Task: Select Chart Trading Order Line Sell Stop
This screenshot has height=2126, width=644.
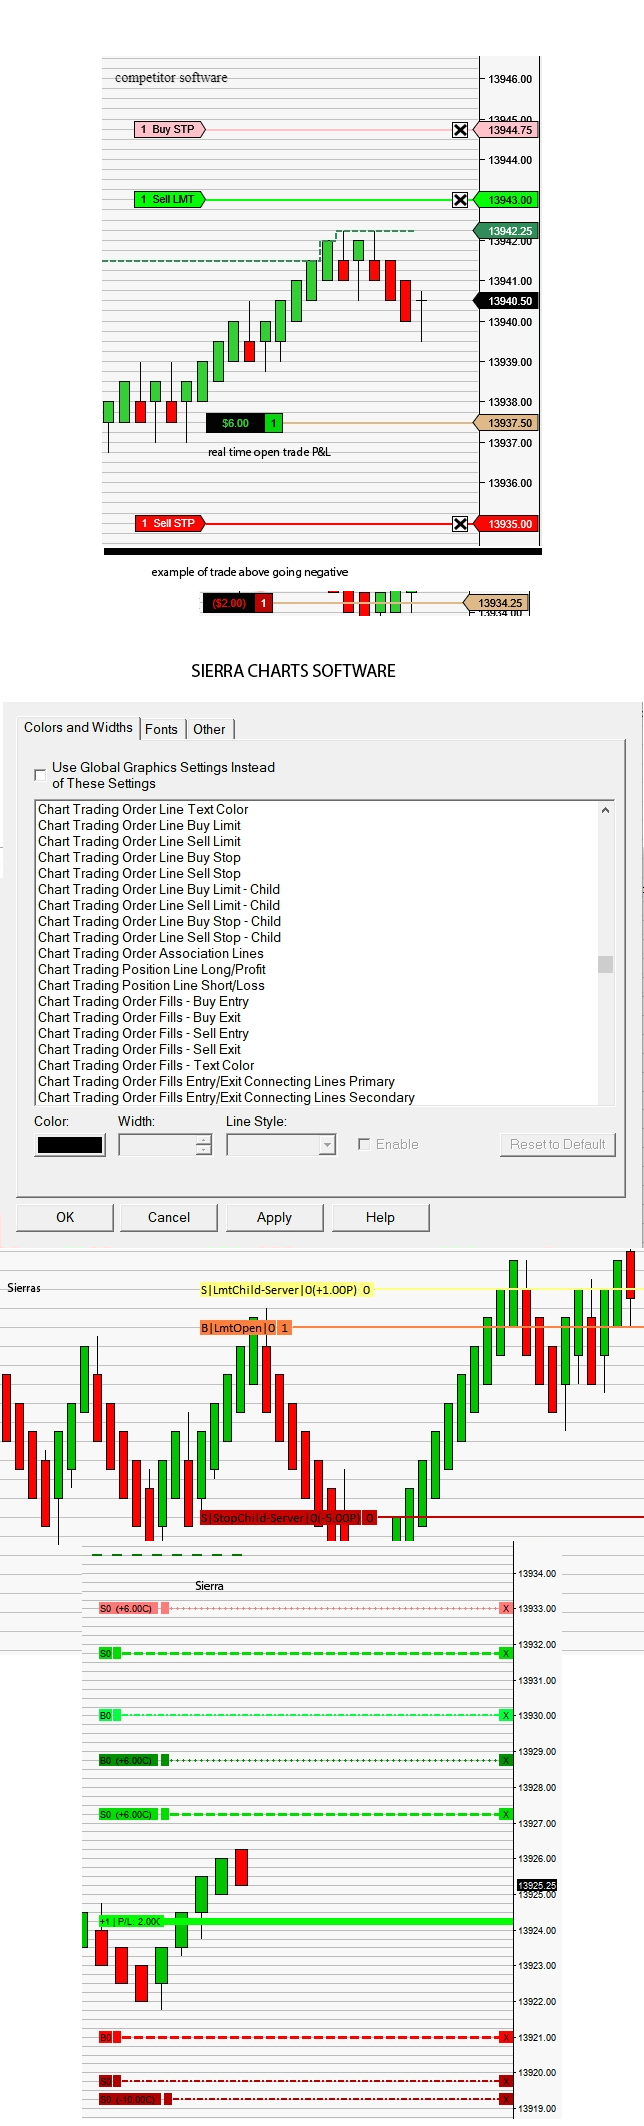Action: [x=139, y=874]
